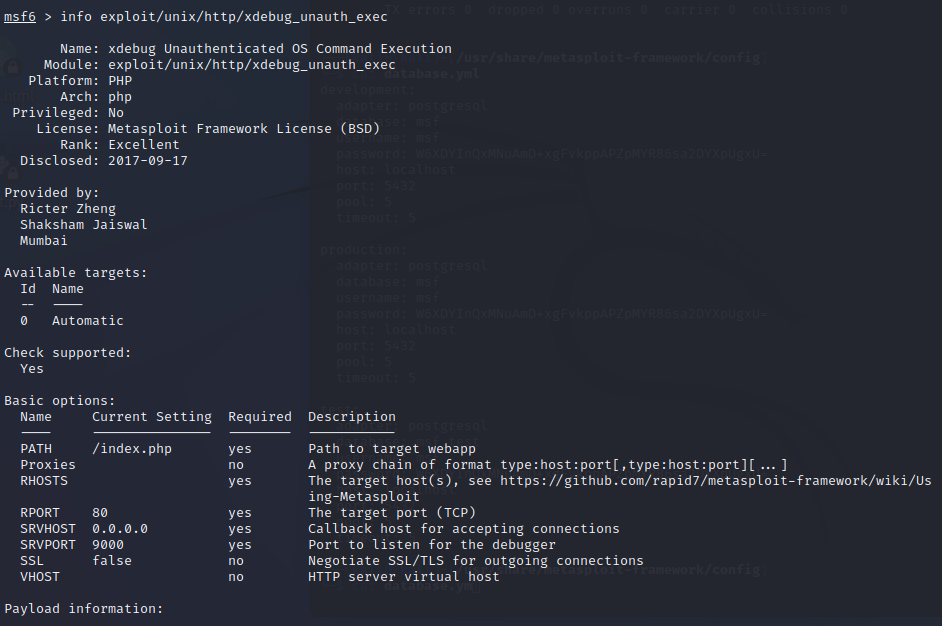Click the 'Provided by:' heading
Viewport: 942px width, 626px height.
point(52,193)
